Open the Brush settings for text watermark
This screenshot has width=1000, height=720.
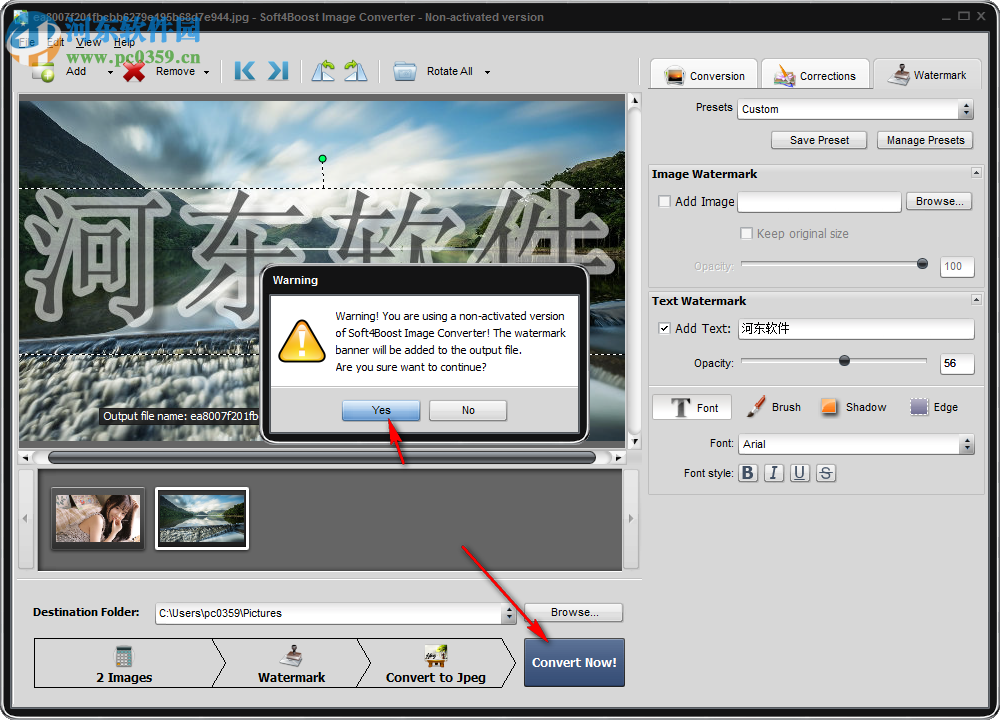[x=773, y=407]
